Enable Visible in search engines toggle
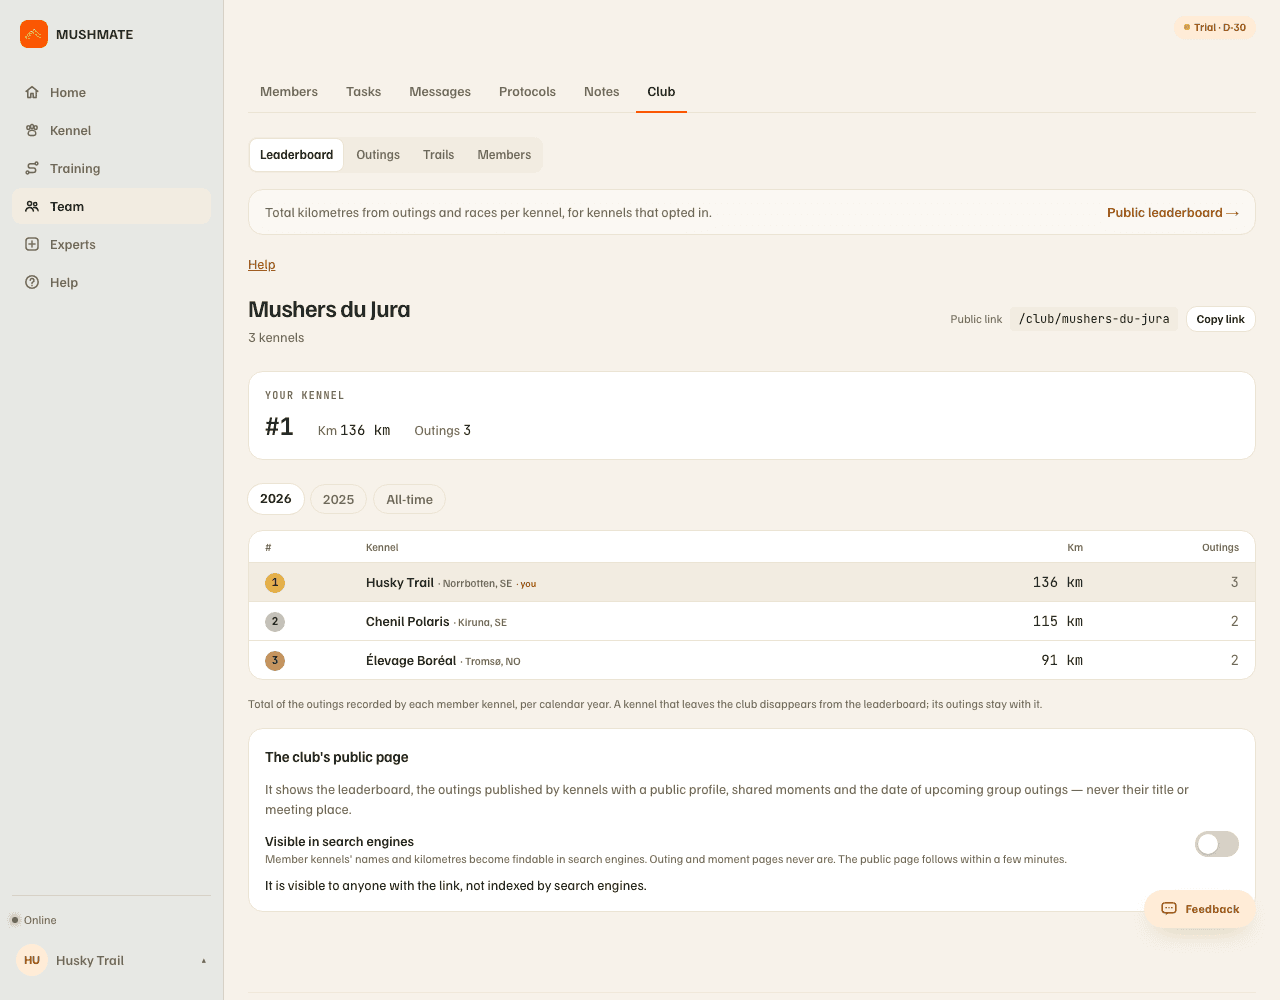Image resolution: width=1280 pixels, height=1000 pixels. pos(1217,844)
